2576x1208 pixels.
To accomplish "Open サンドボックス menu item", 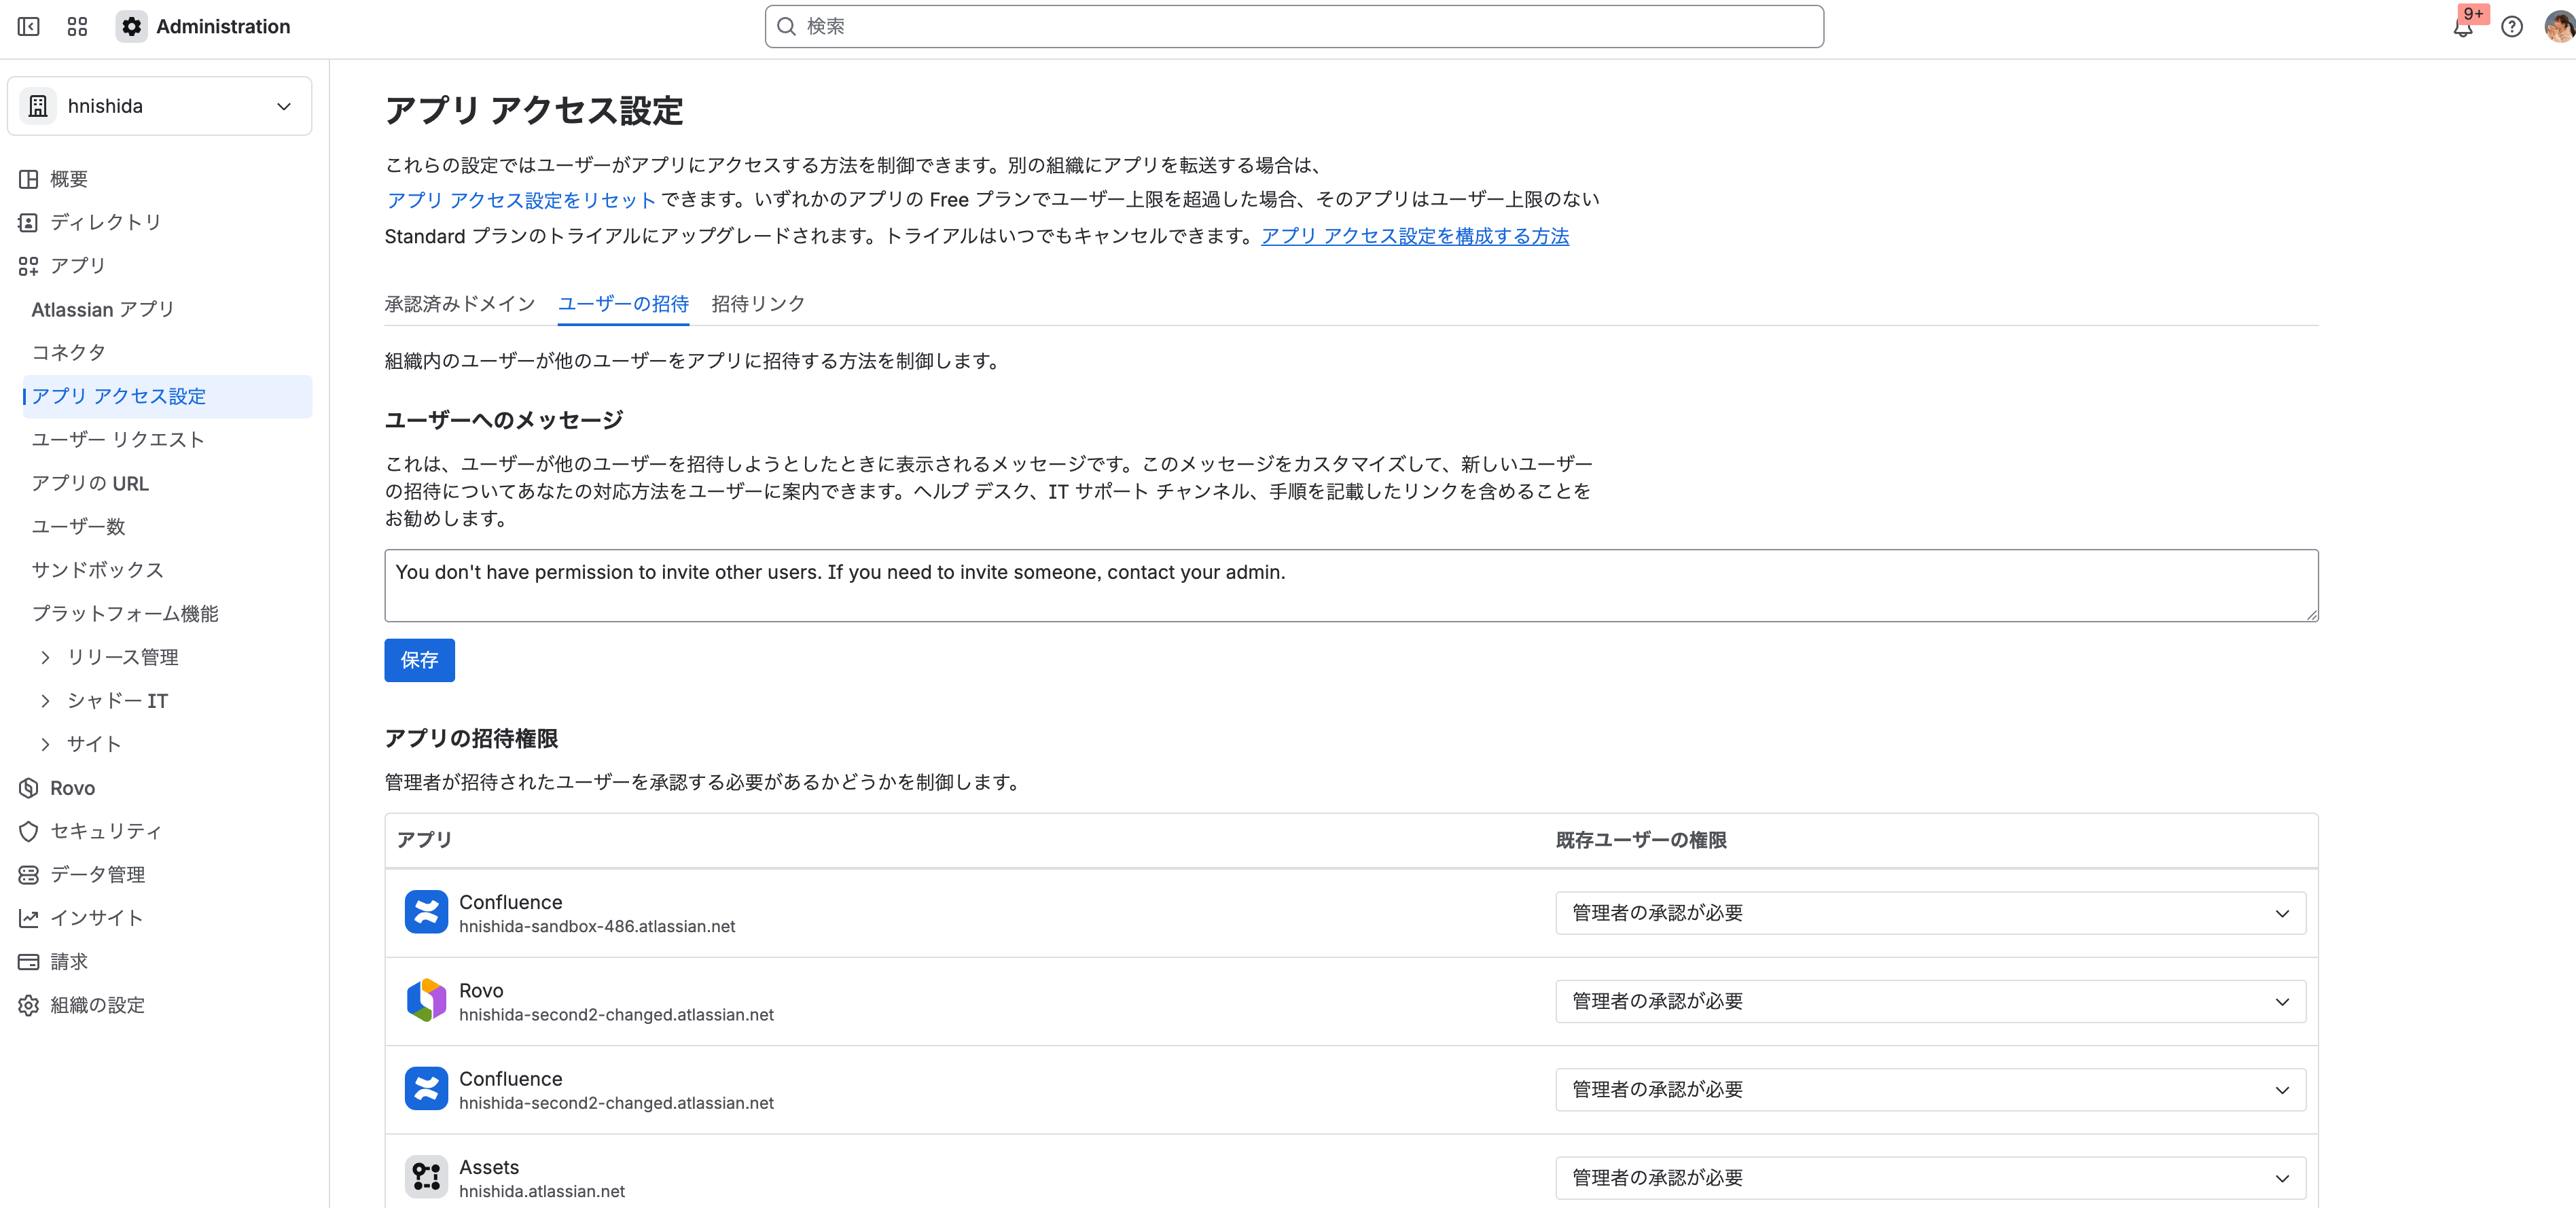I will pyautogui.click(x=167, y=570).
